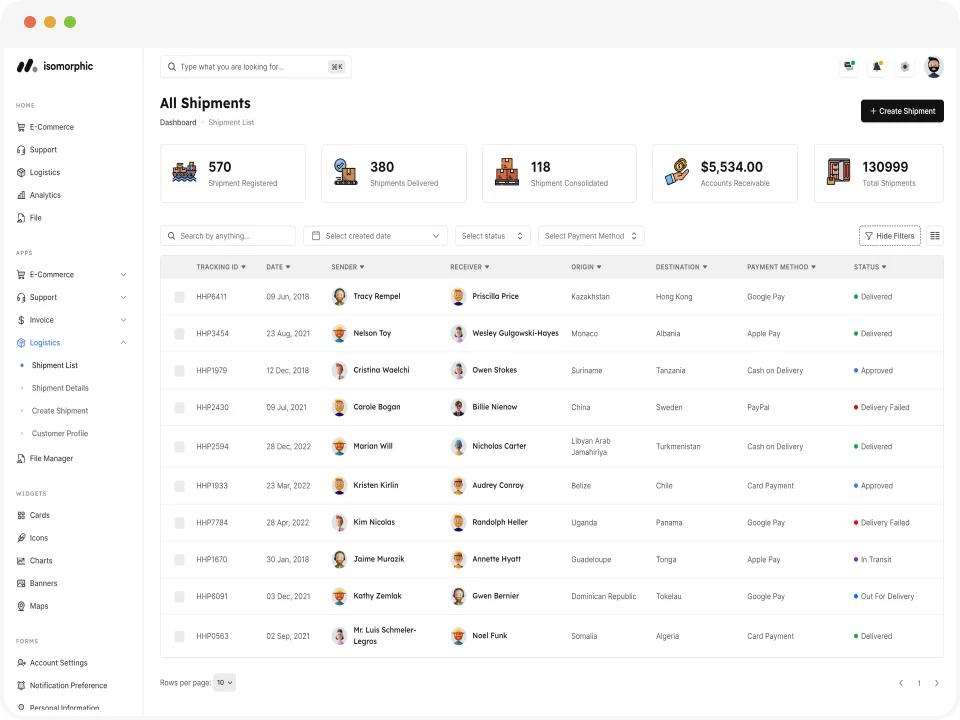This screenshot has width=960, height=720.
Task: Open Create Shipment sidebar item
Action: [x=59, y=410]
